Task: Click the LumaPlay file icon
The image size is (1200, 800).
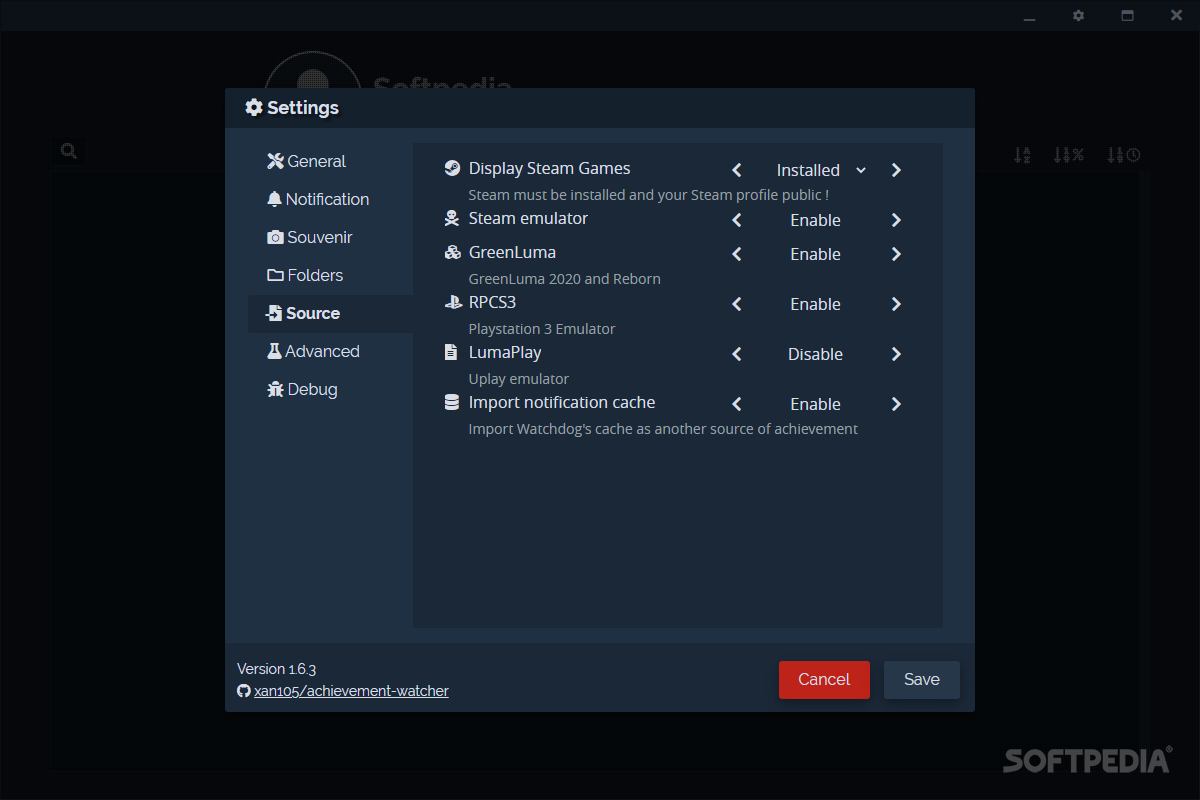Action: (x=452, y=352)
